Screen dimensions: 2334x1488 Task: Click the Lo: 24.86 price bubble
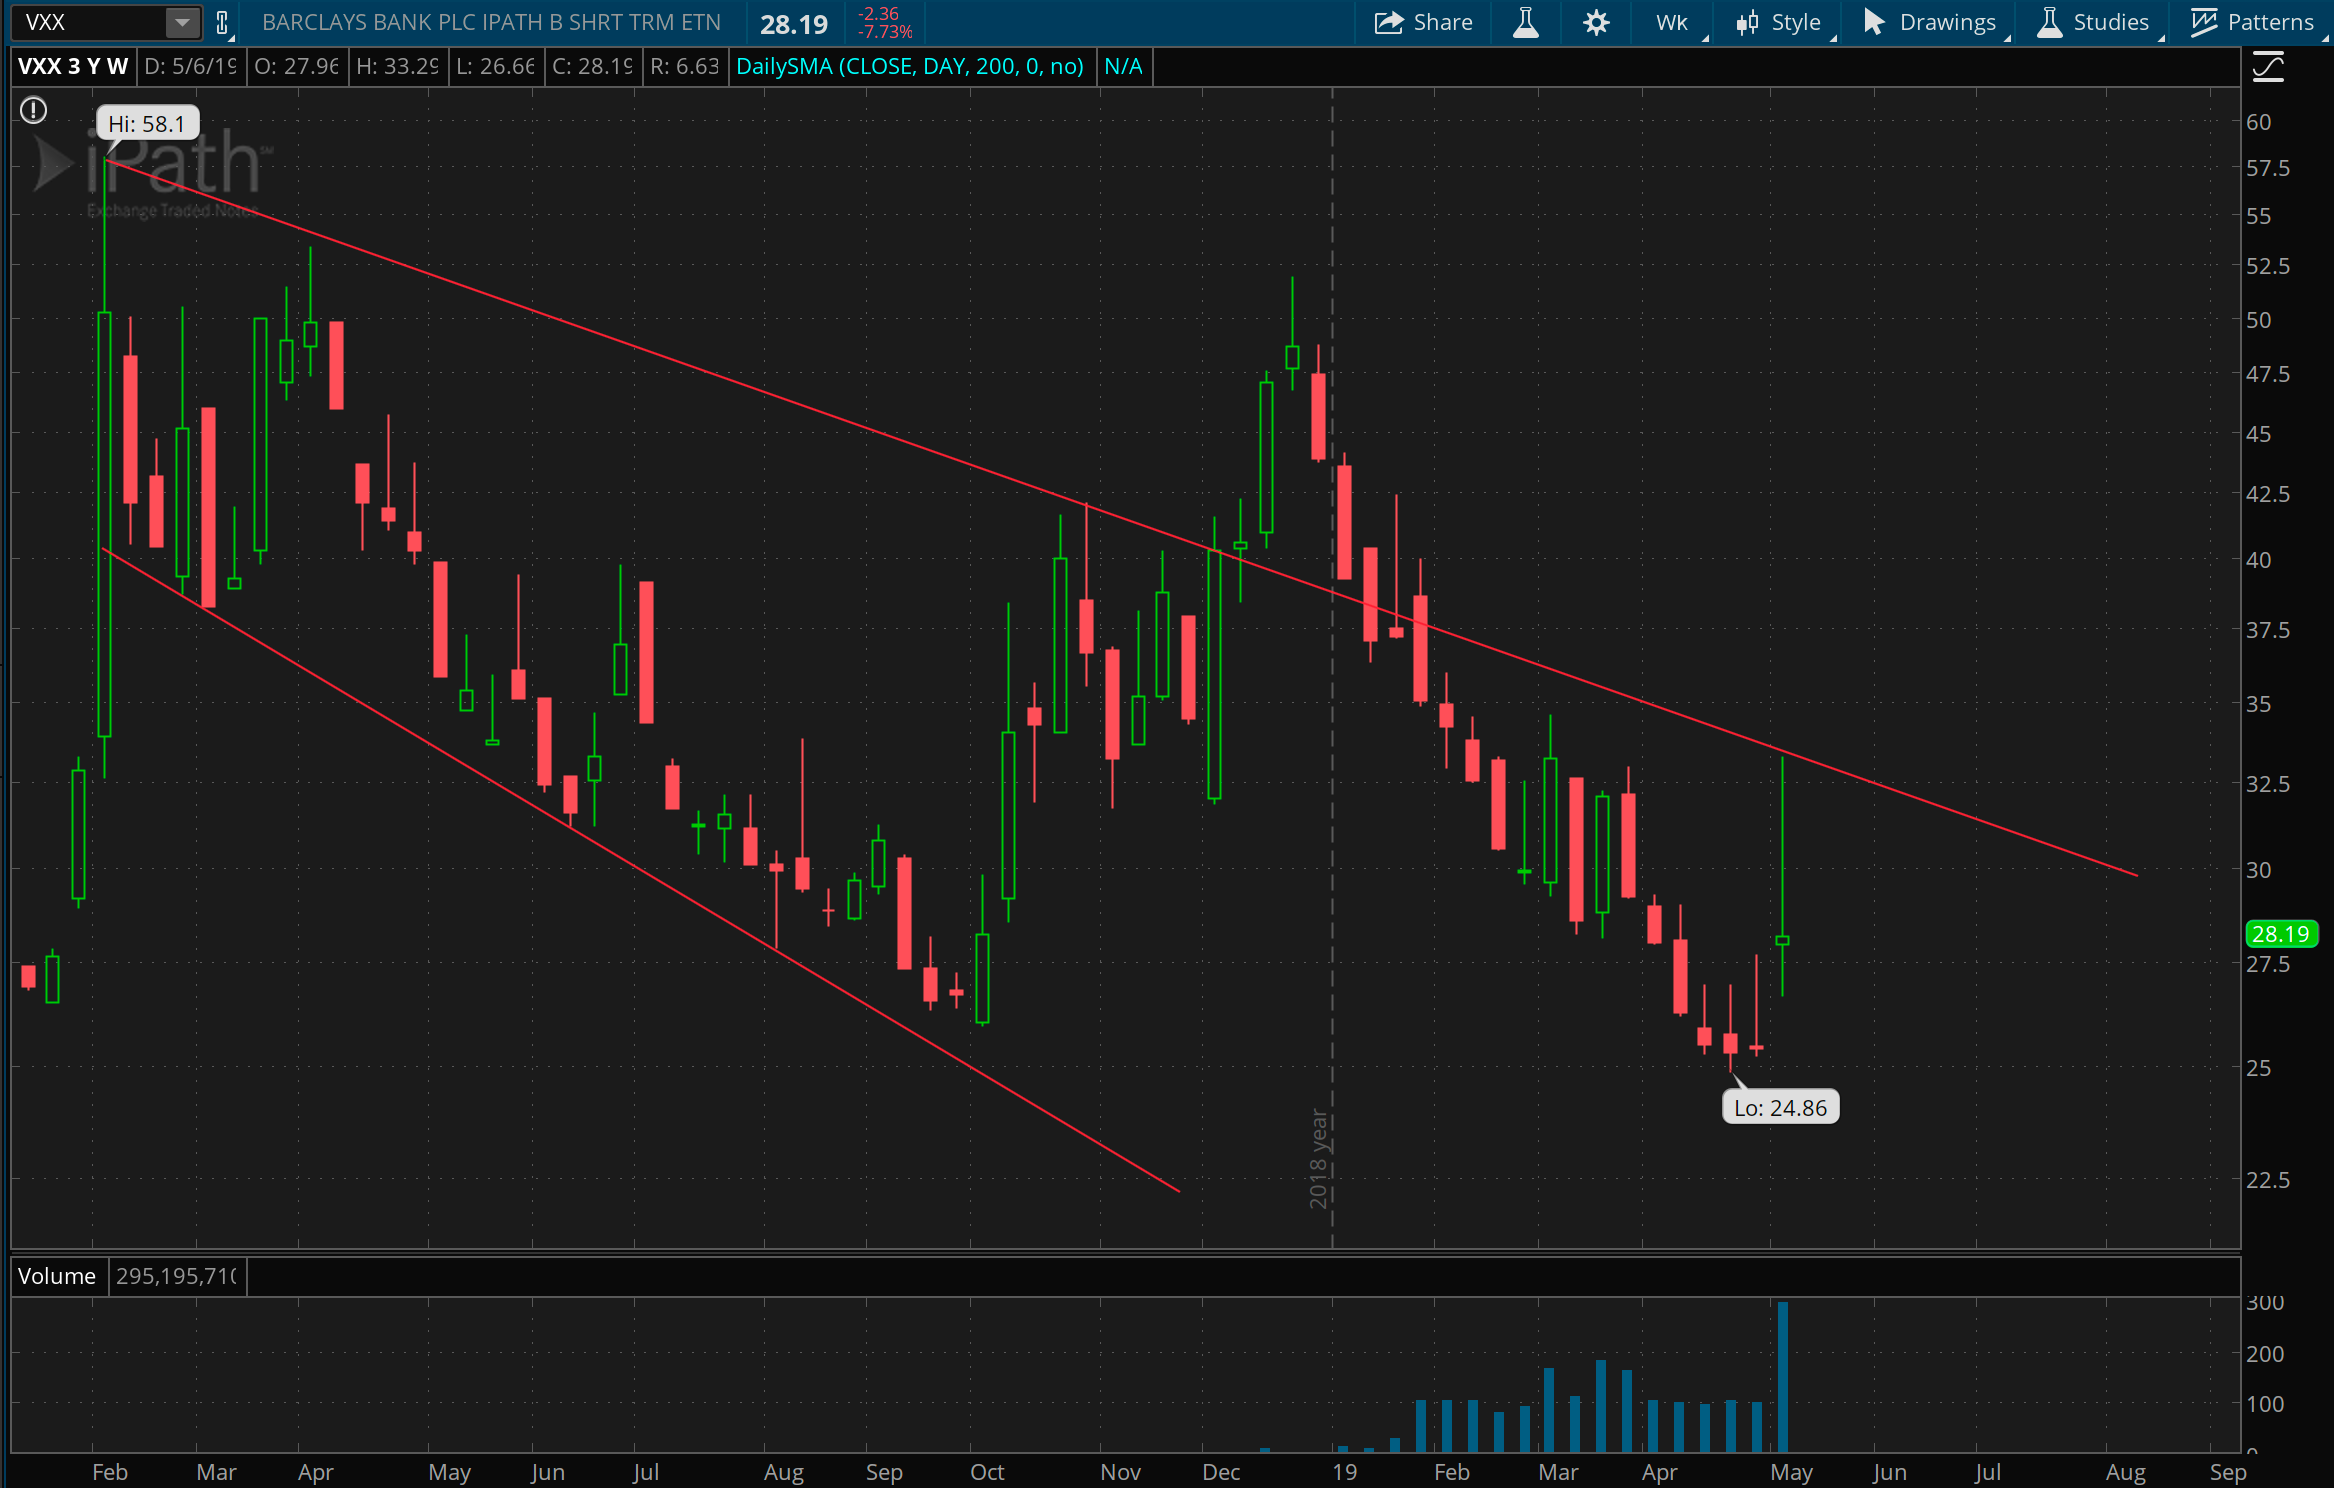pos(1780,1107)
